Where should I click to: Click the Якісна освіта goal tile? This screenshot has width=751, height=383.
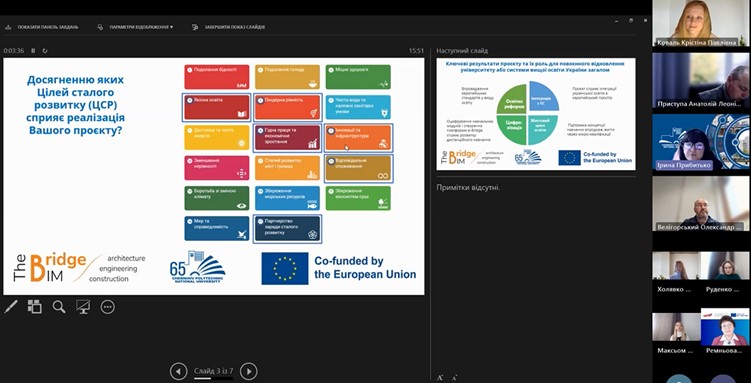[x=217, y=107]
